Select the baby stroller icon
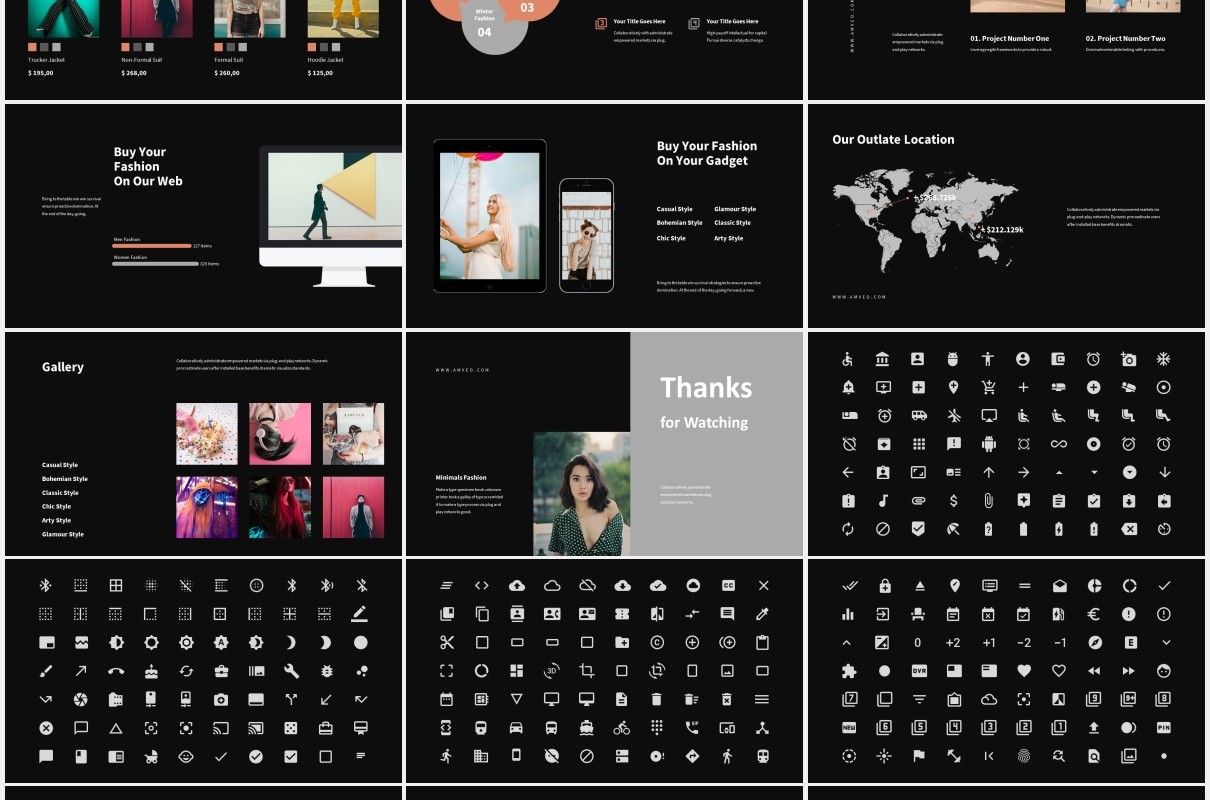This screenshot has width=1210, height=800. (x=151, y=757)
